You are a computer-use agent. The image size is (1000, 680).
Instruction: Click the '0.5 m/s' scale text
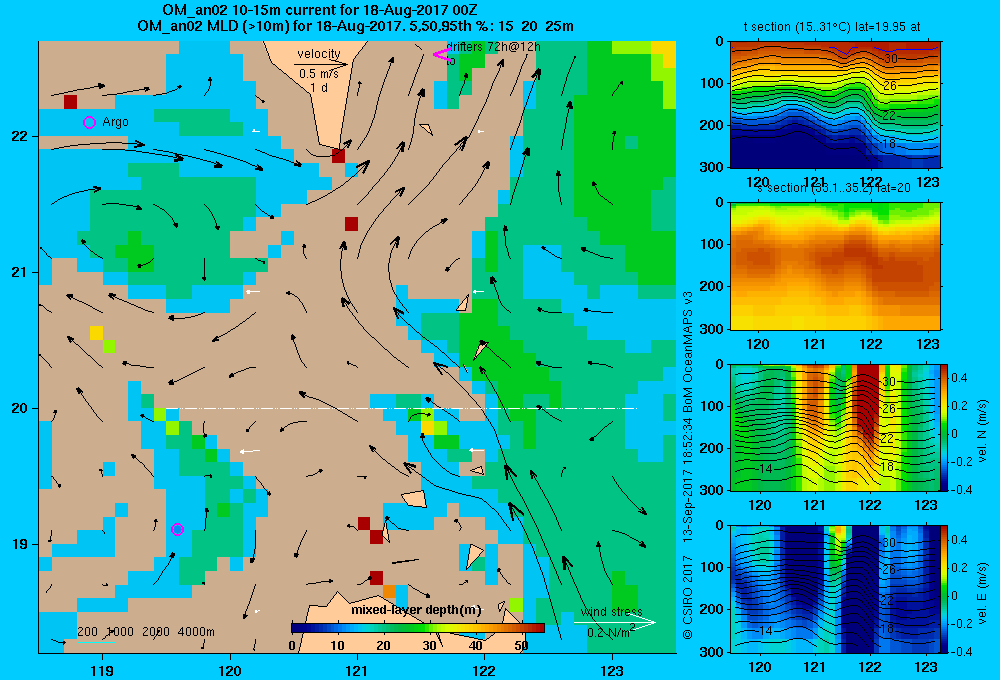(x=319, y=74)
